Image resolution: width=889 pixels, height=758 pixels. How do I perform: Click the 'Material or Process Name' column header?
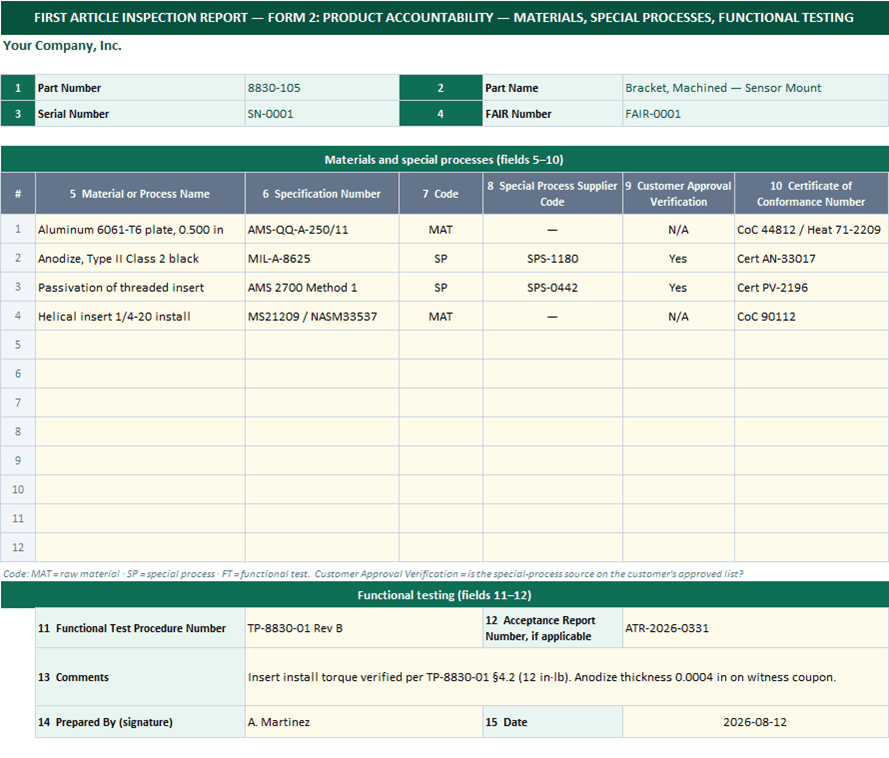coord(140,194)
